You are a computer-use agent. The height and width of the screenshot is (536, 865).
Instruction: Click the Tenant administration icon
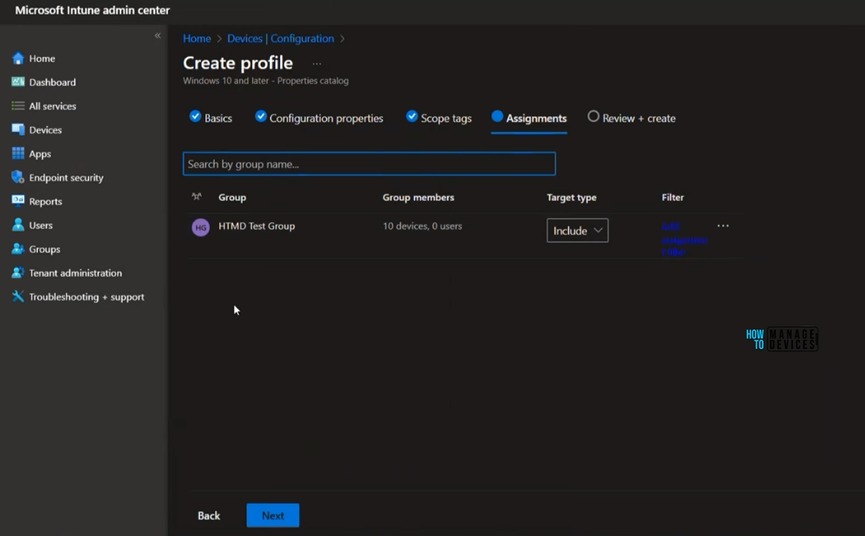click(18, 272)
